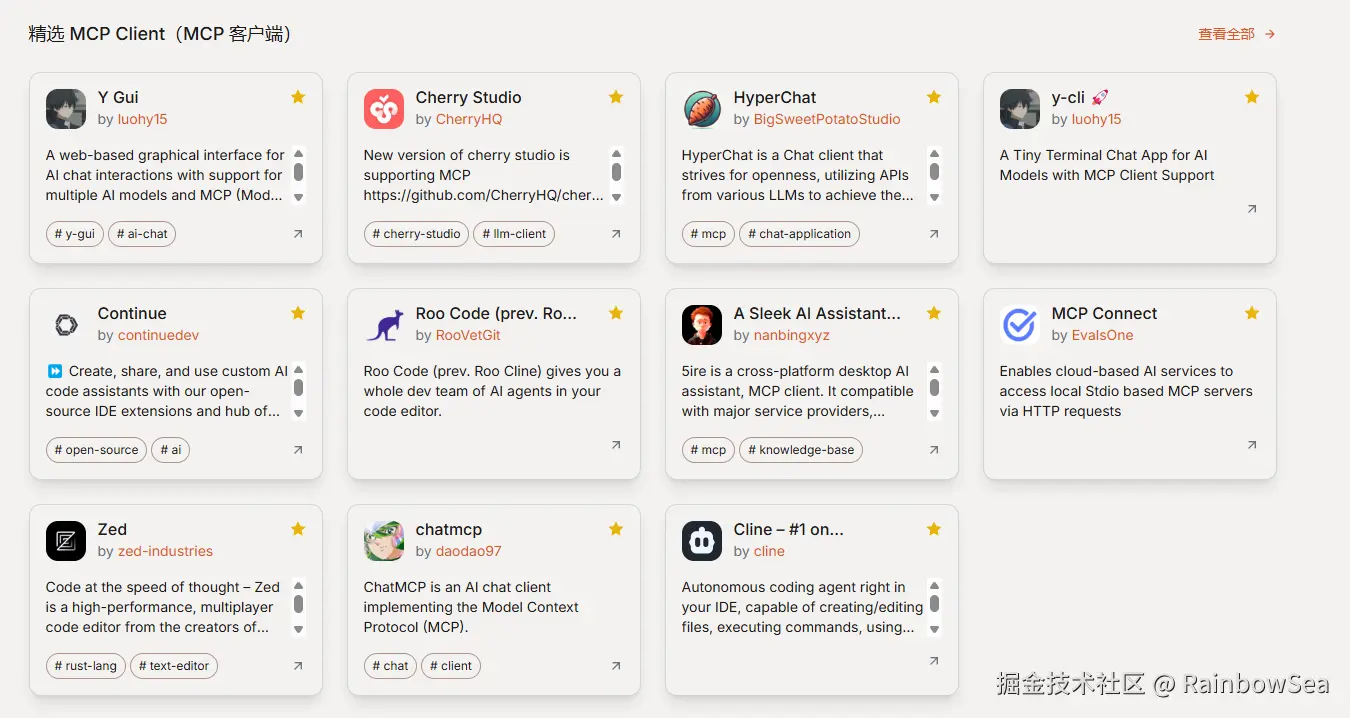The image size is (1350, 718).
Task: Click the Continue hexagon logo
Action: tap(66, 325)
